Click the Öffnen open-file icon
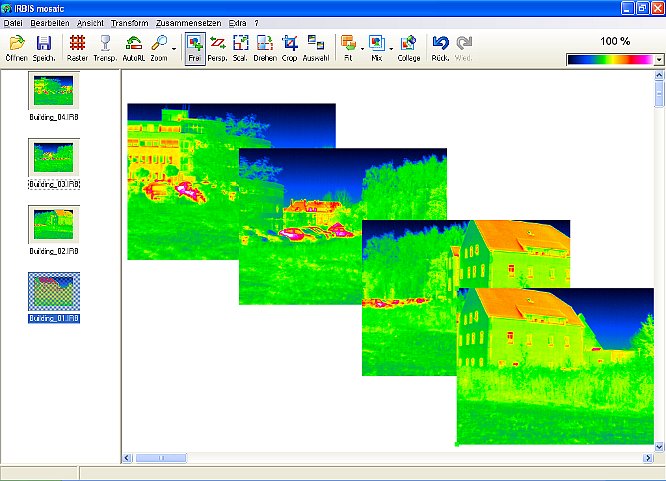666x481 pixels. pyautogui.click(x=17, y=43)
